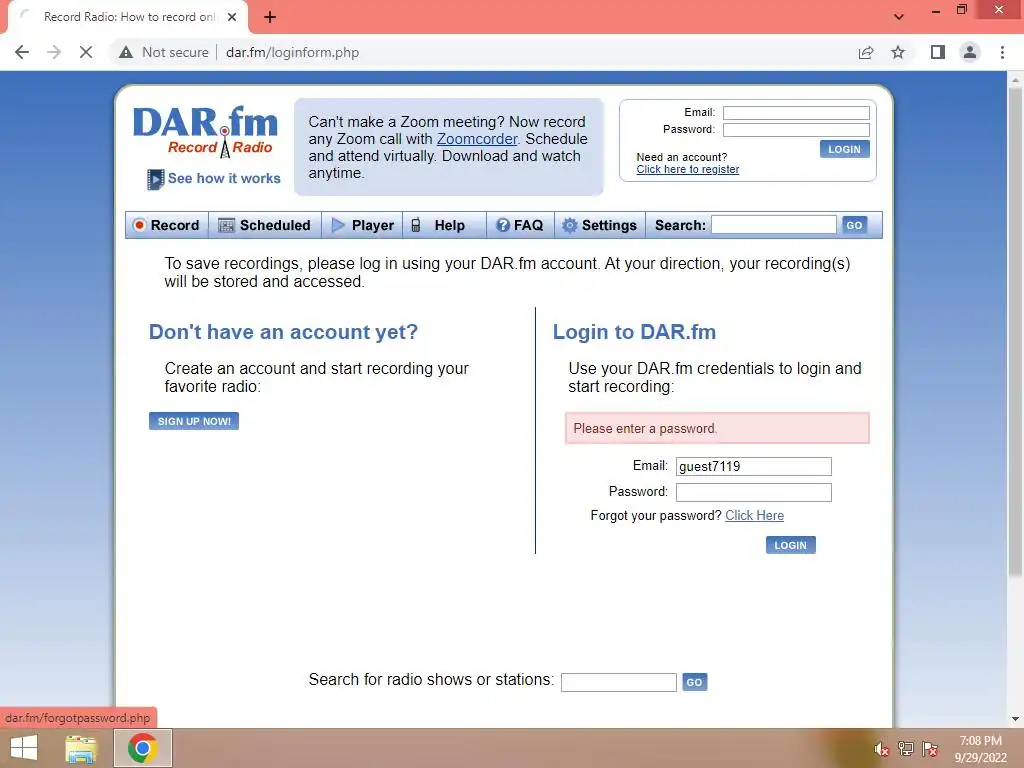The width and height of the screenshot is (1024, 768).
Task: Click the Share this page icon
Action: click(x=866, y=52)
